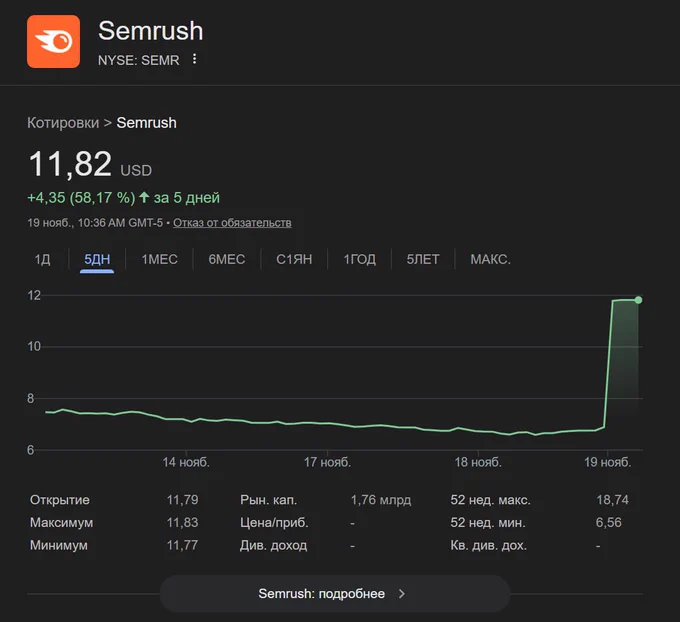Image resolution: width=680 pixels, height=622 pixels.
Task: Click the green up arrow next to 58,17 %
Action: 144,197
